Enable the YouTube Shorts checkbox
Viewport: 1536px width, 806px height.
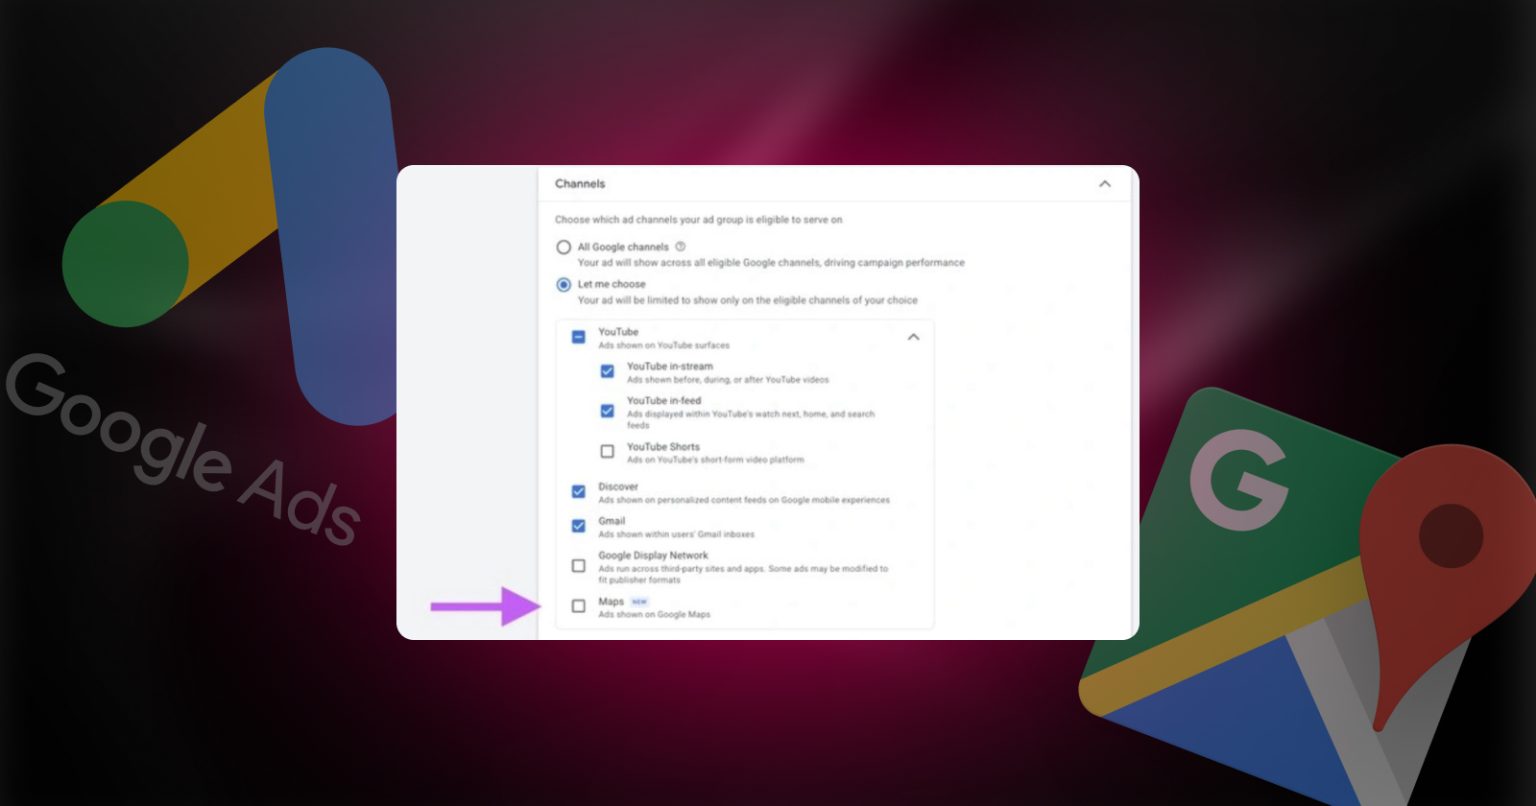tap(607, 452)
